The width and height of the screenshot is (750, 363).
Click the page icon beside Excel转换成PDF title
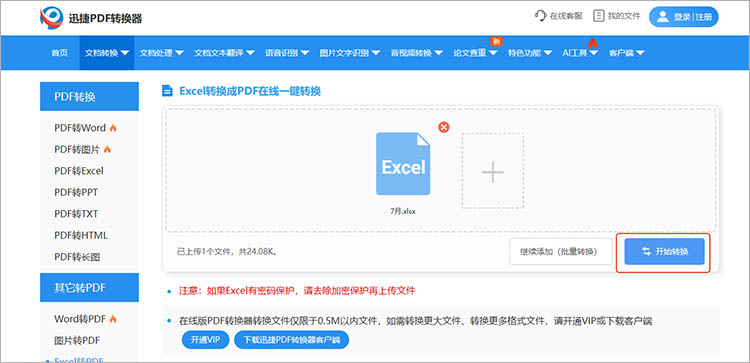[167, 91]
